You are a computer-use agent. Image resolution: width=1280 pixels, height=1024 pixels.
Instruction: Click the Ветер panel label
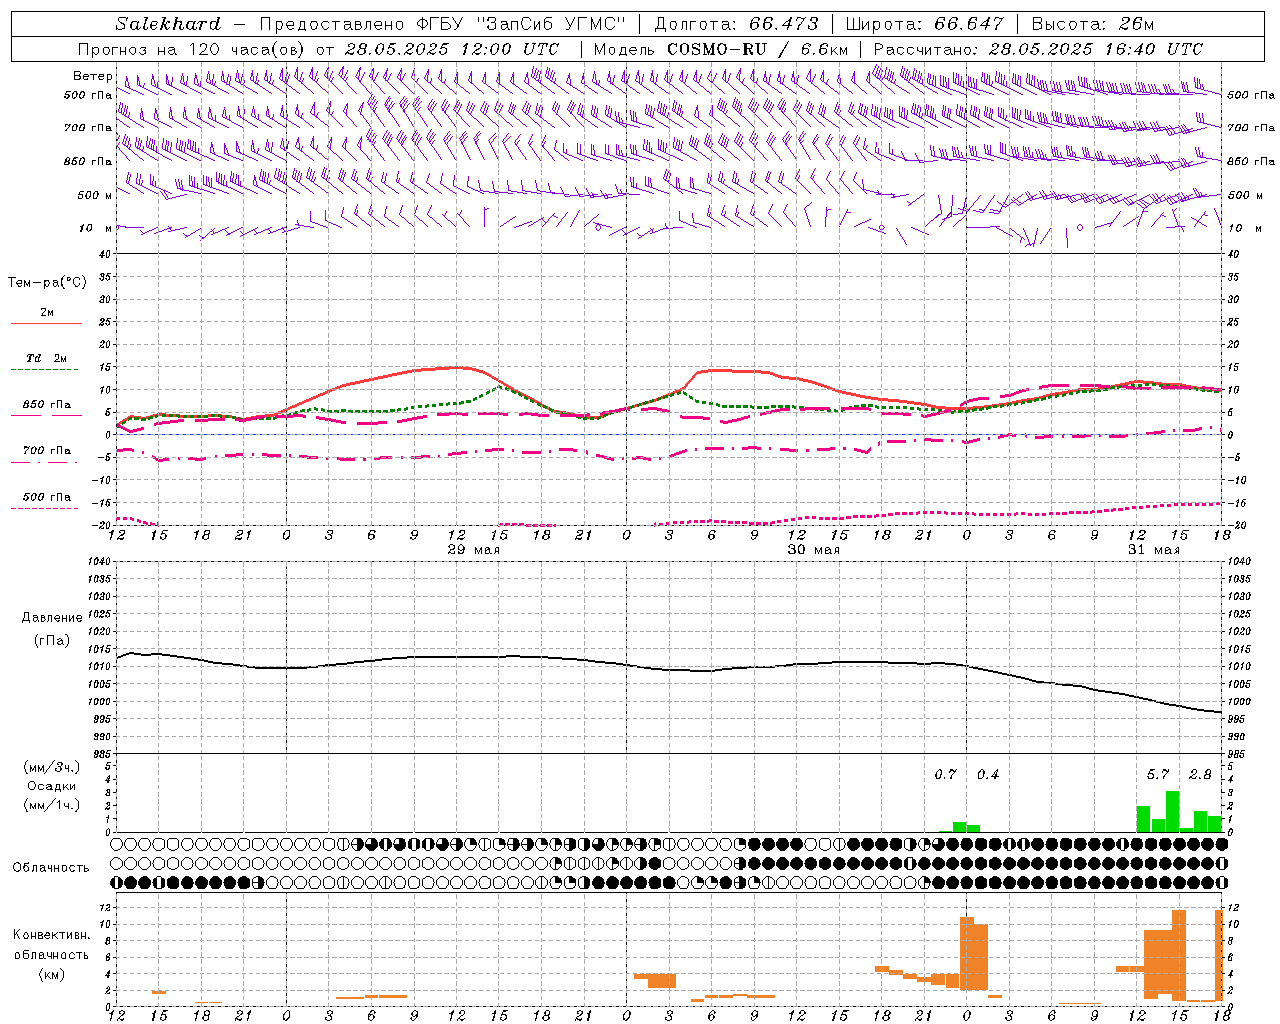click(x=92, y=76)
